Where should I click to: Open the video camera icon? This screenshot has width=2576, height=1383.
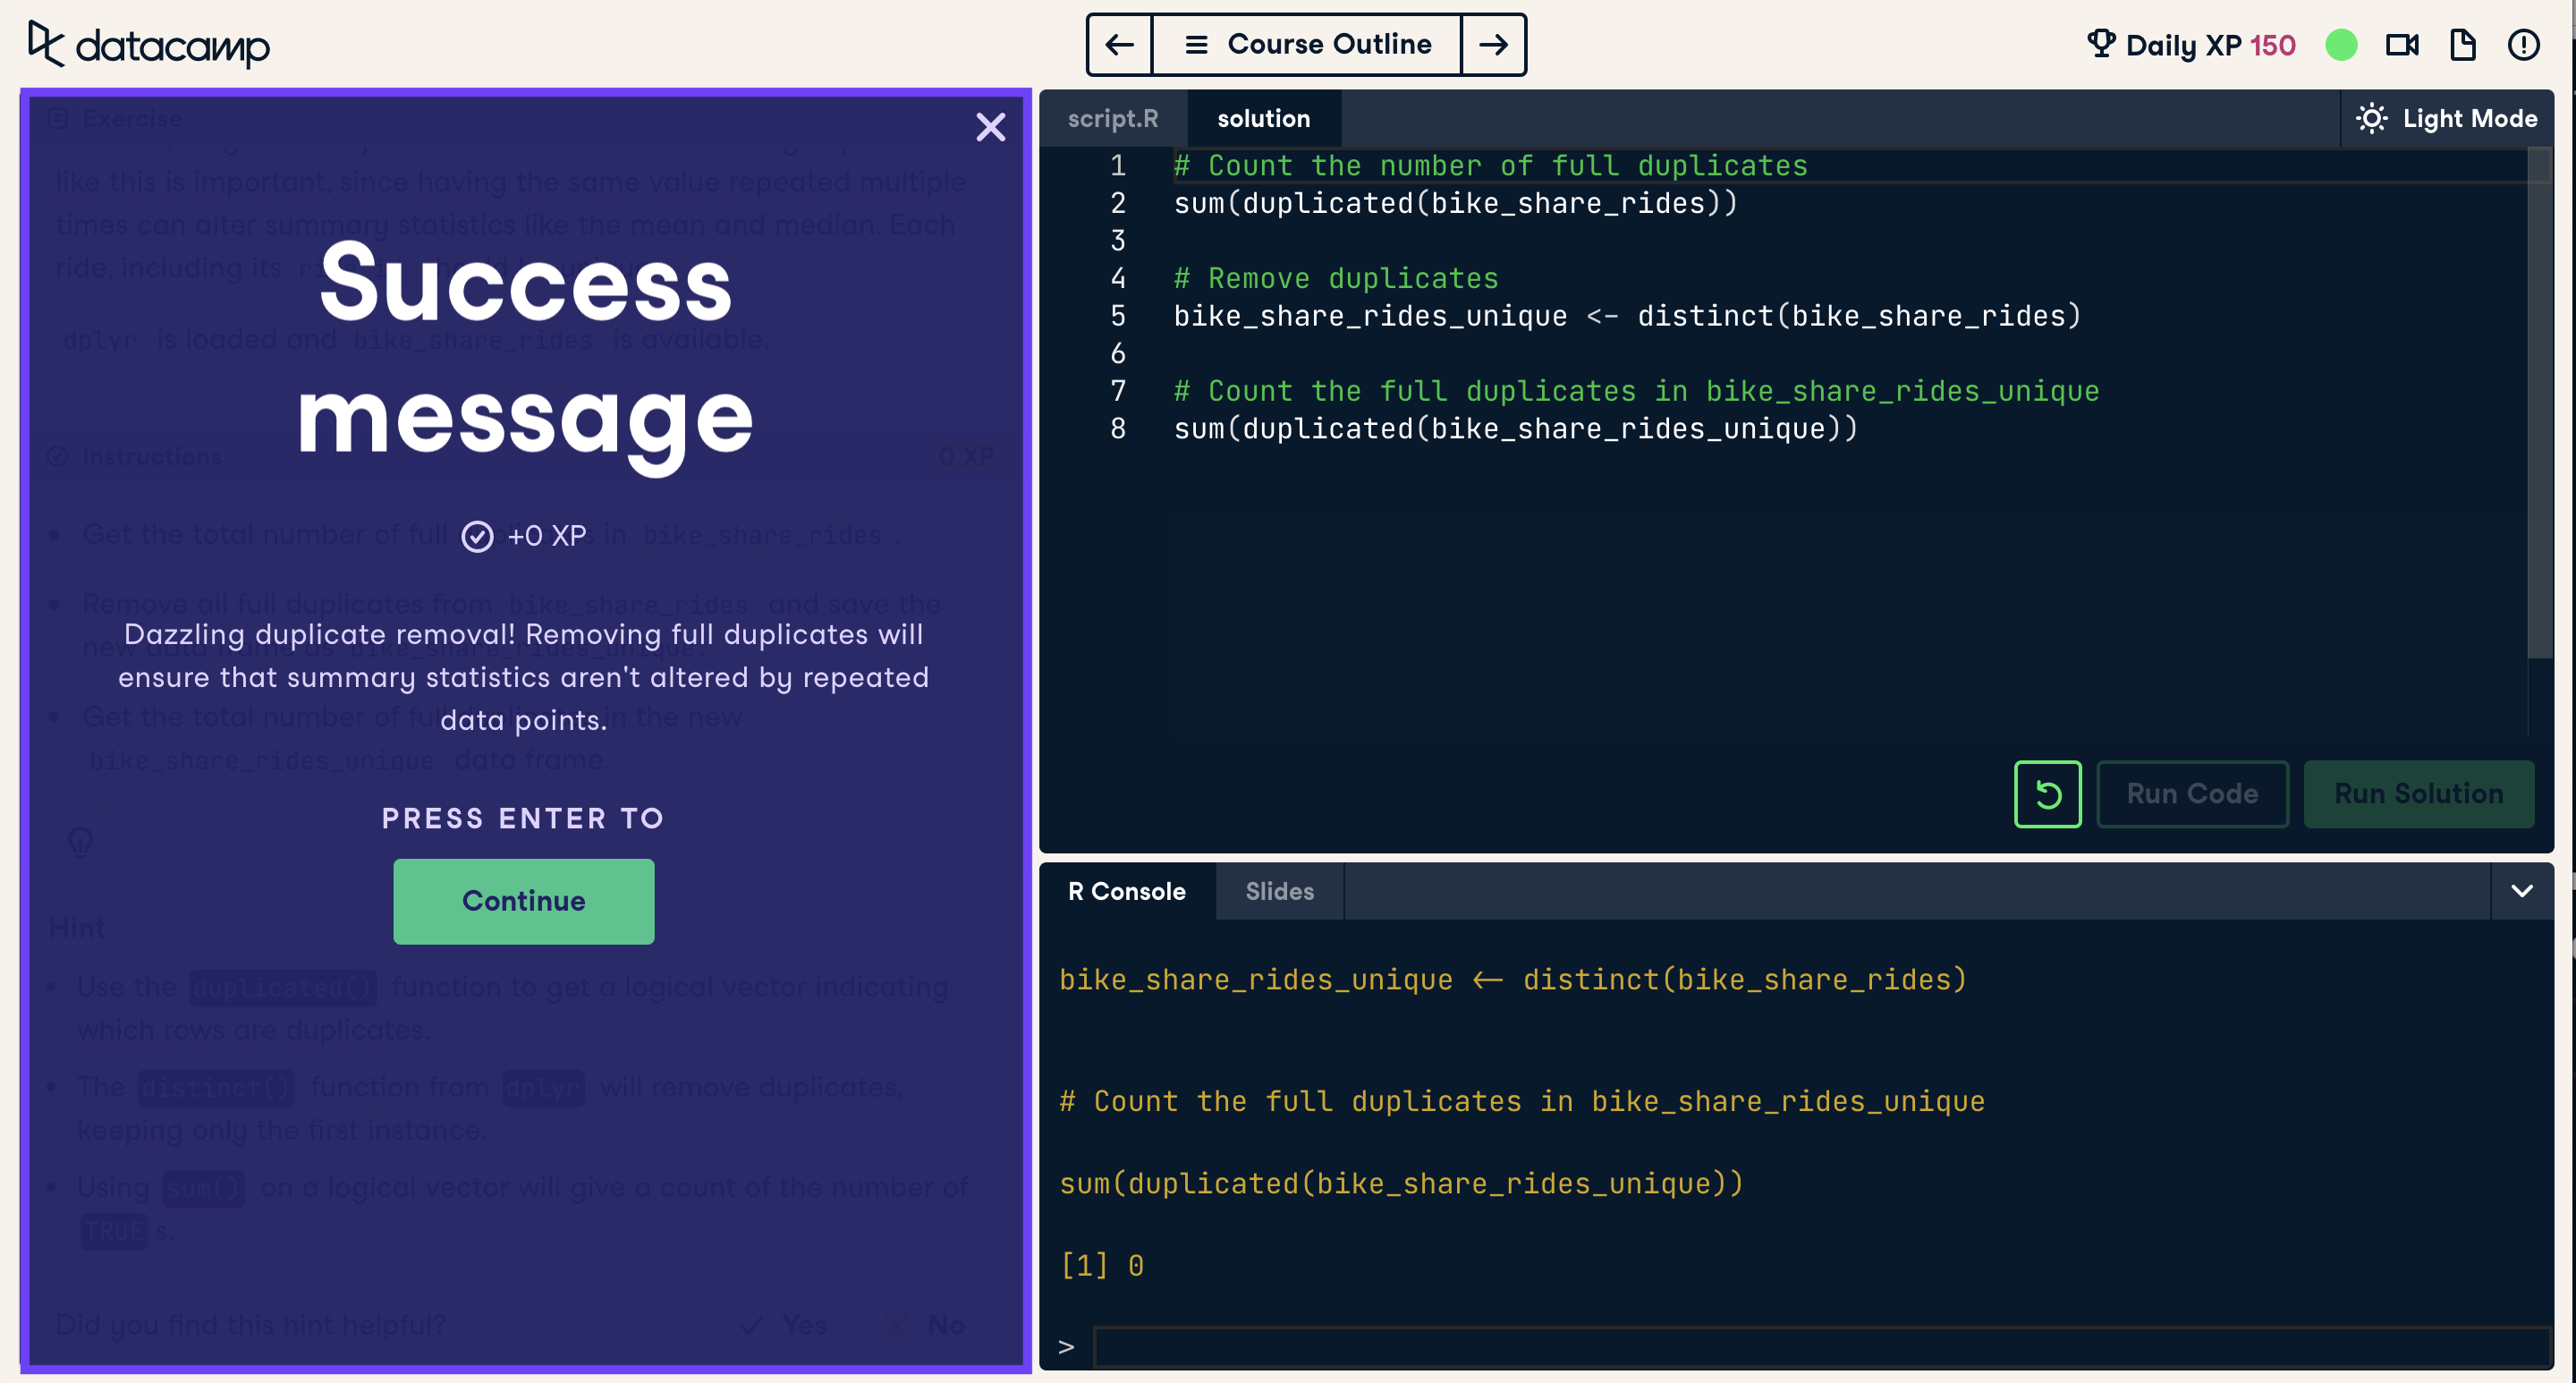click(x=2402, y=45)
